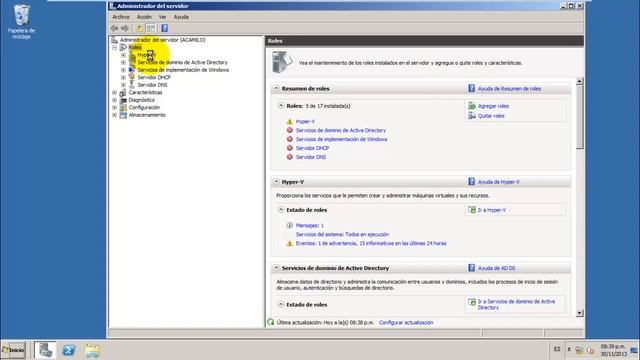Viewport: 640px width, 360px height.
Task: Click the scrollbar up arrow in Roles pane
Action: pyautogui.click(x=579, y=82)
